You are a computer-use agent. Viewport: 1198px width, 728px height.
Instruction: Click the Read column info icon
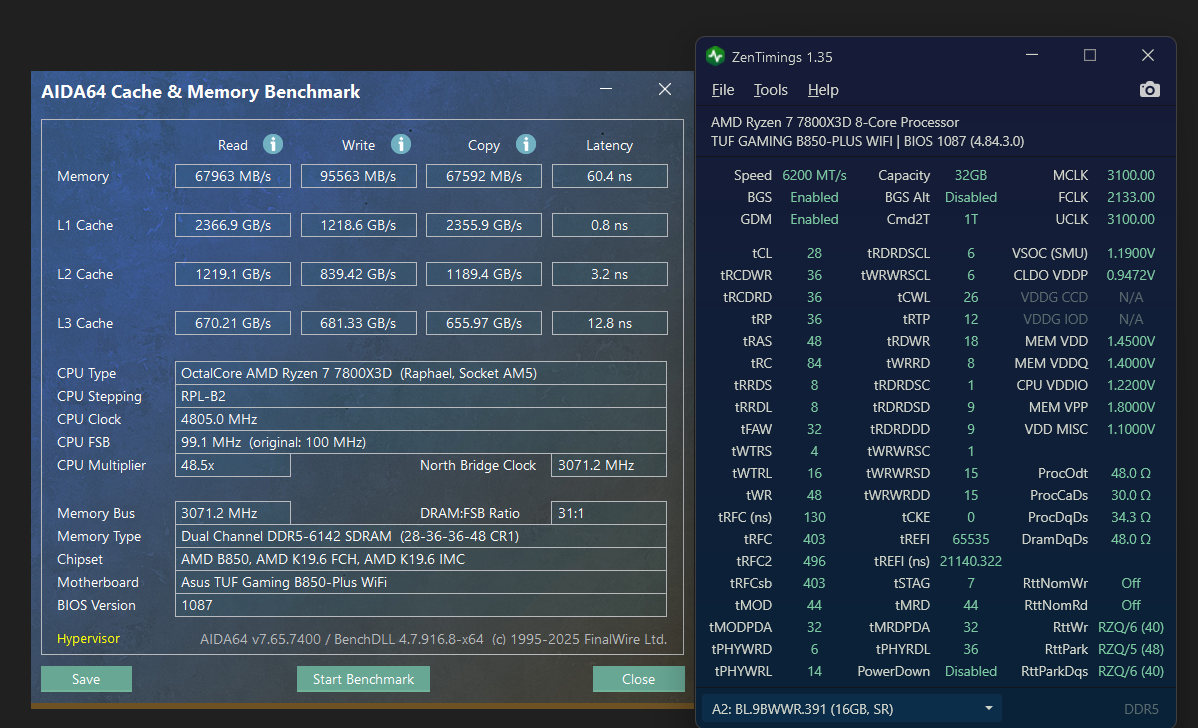coord(273,144)
